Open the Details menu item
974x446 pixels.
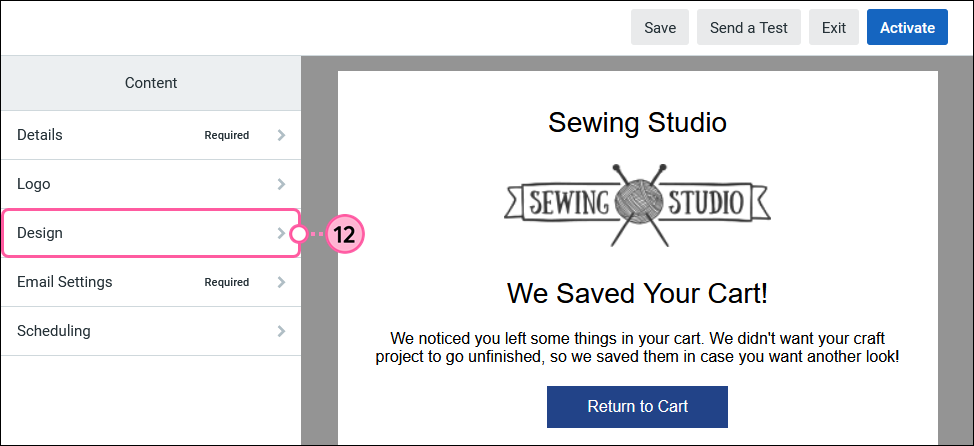150,135
